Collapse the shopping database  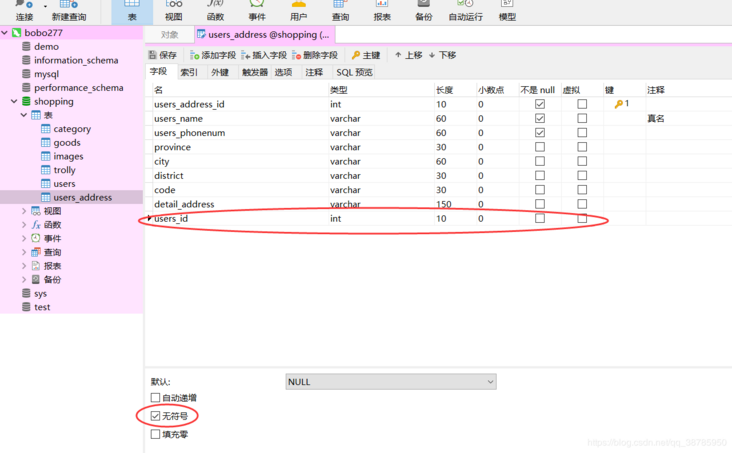click(14, 101)
